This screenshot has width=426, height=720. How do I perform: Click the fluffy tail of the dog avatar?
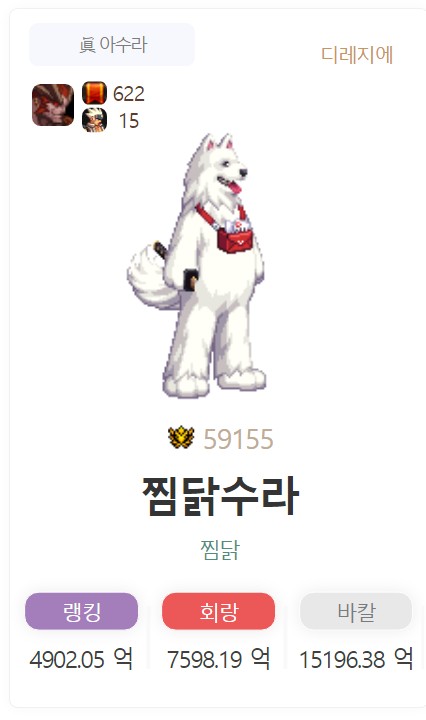[149, 276]
